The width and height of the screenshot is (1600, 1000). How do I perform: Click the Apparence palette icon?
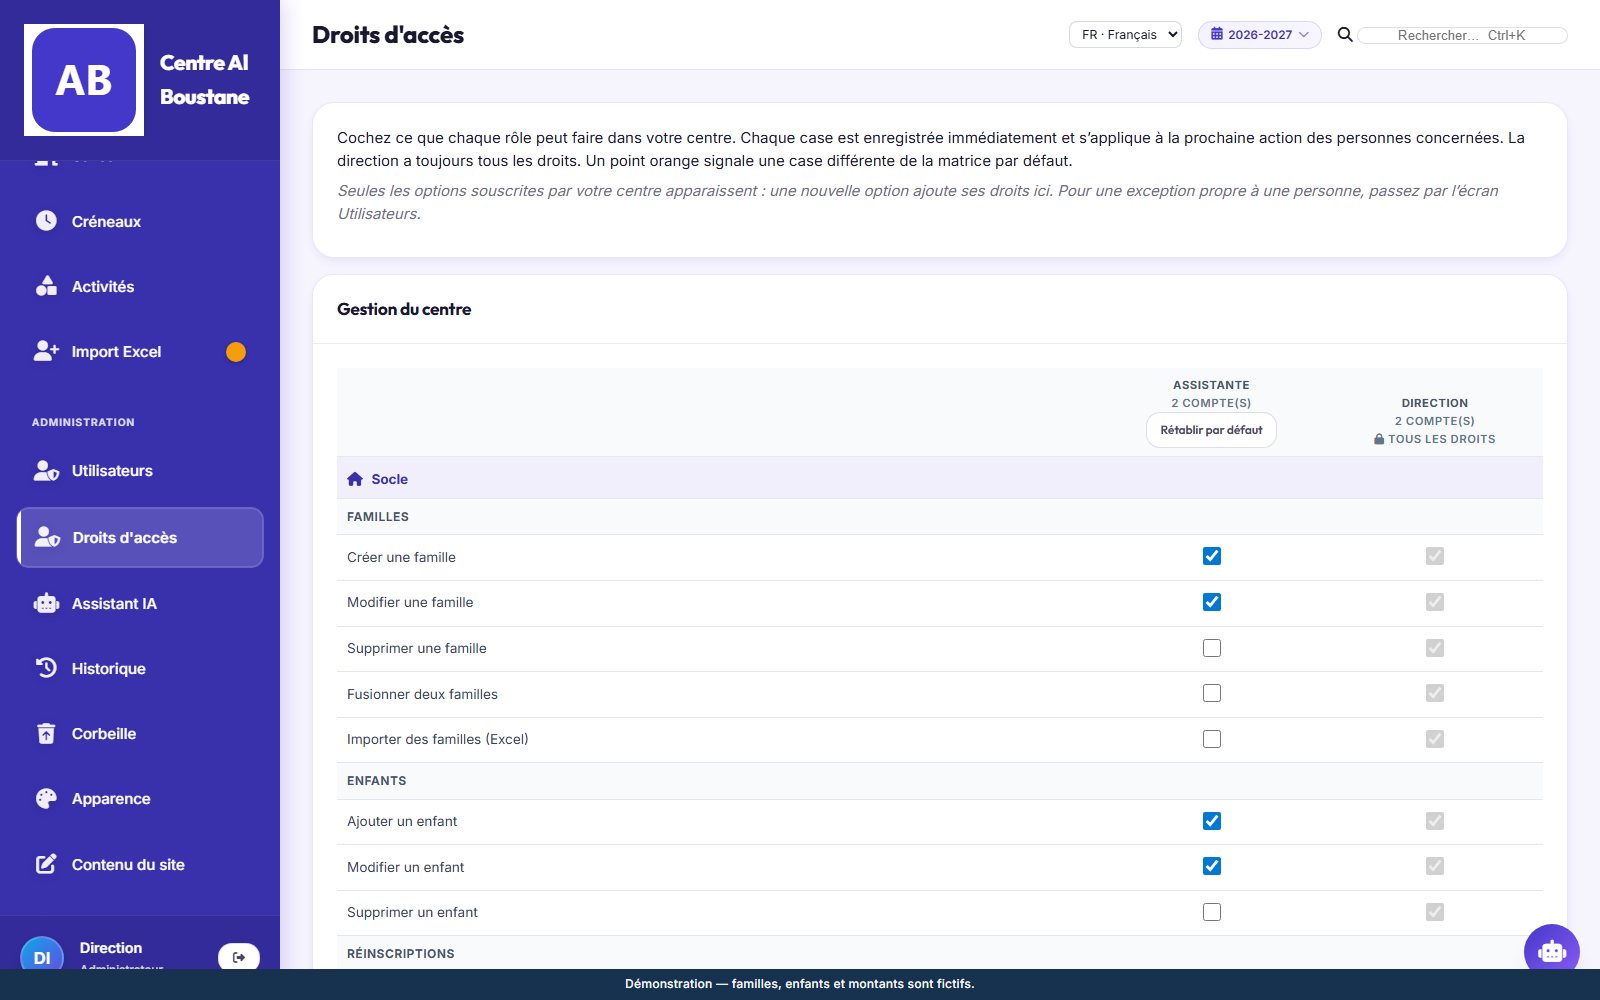(x=46, y=798)
